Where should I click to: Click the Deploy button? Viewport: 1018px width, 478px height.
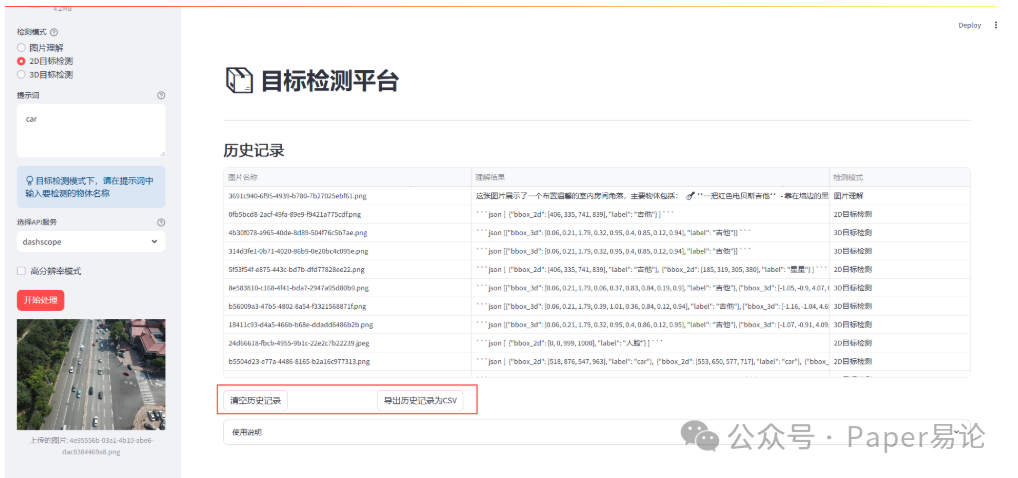970,25
